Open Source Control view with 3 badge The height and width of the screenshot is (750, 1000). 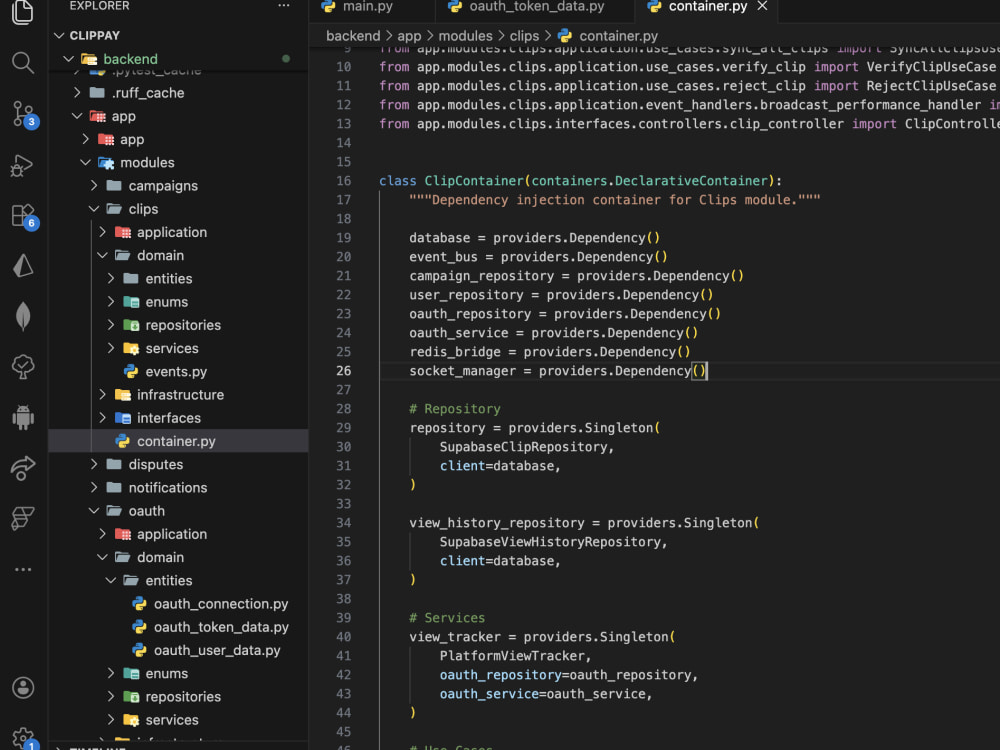point(24,114)
